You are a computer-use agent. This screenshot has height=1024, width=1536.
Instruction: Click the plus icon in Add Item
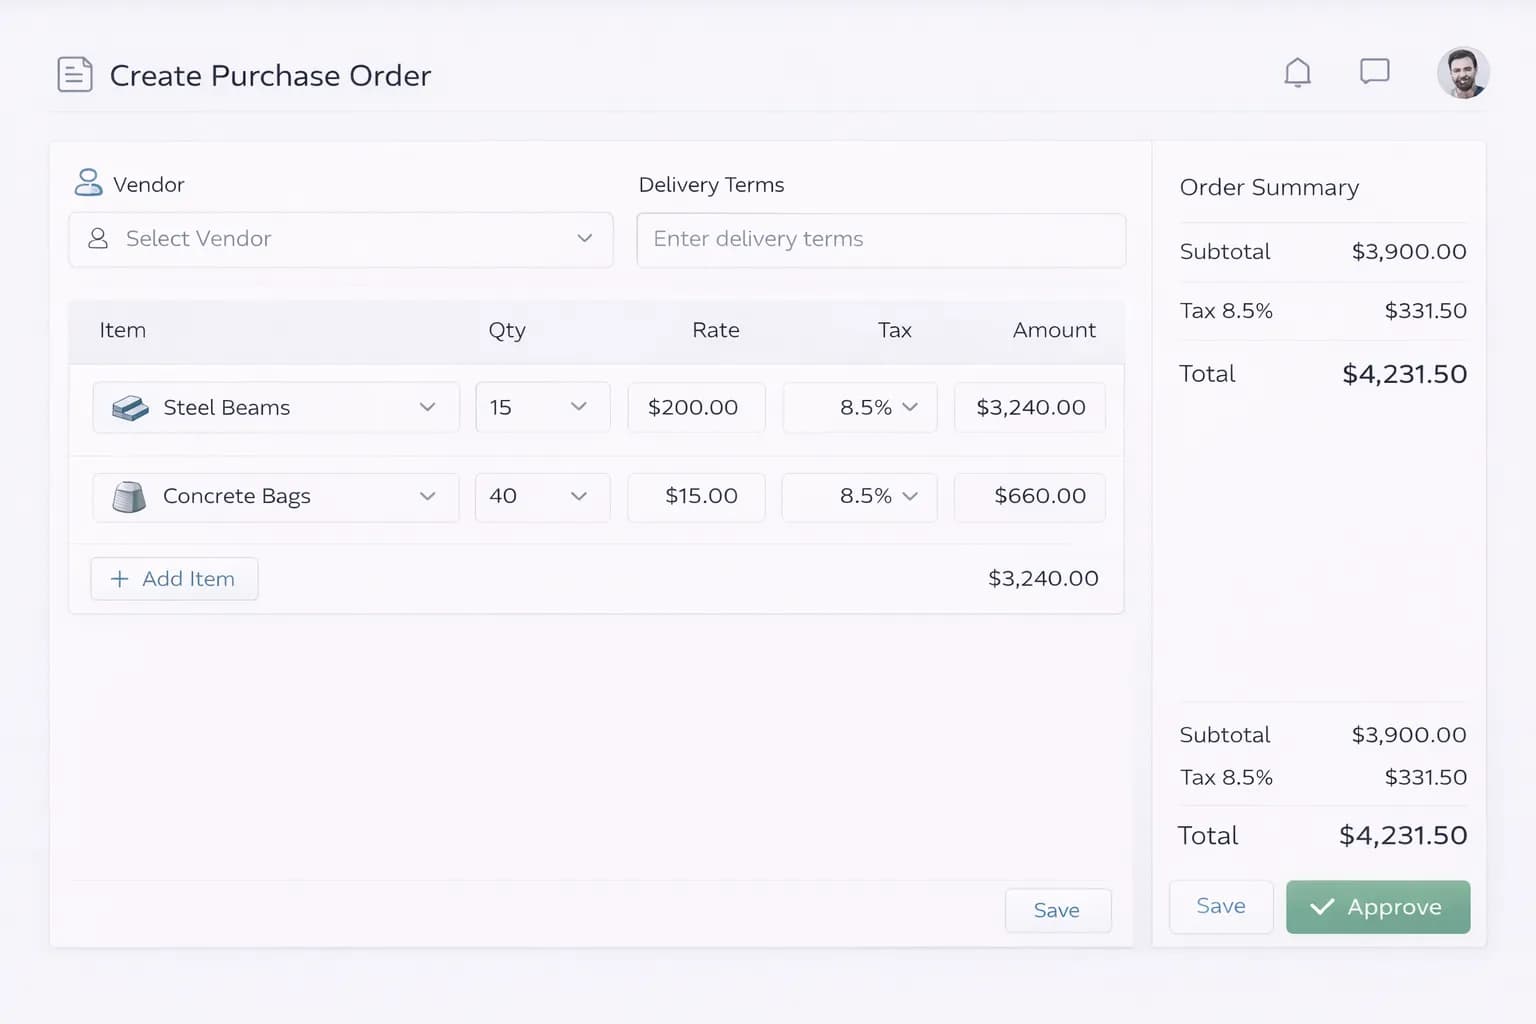119,579
